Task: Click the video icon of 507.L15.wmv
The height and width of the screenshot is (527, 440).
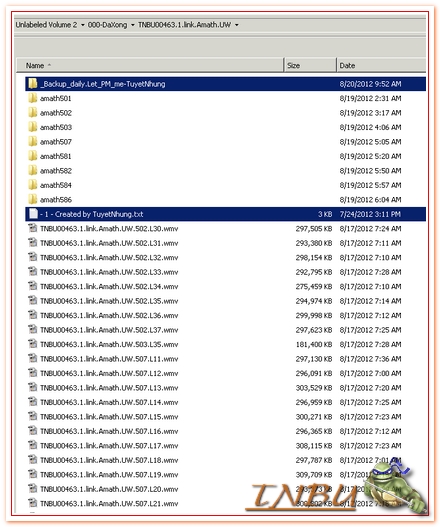Action: coord(33,416)
